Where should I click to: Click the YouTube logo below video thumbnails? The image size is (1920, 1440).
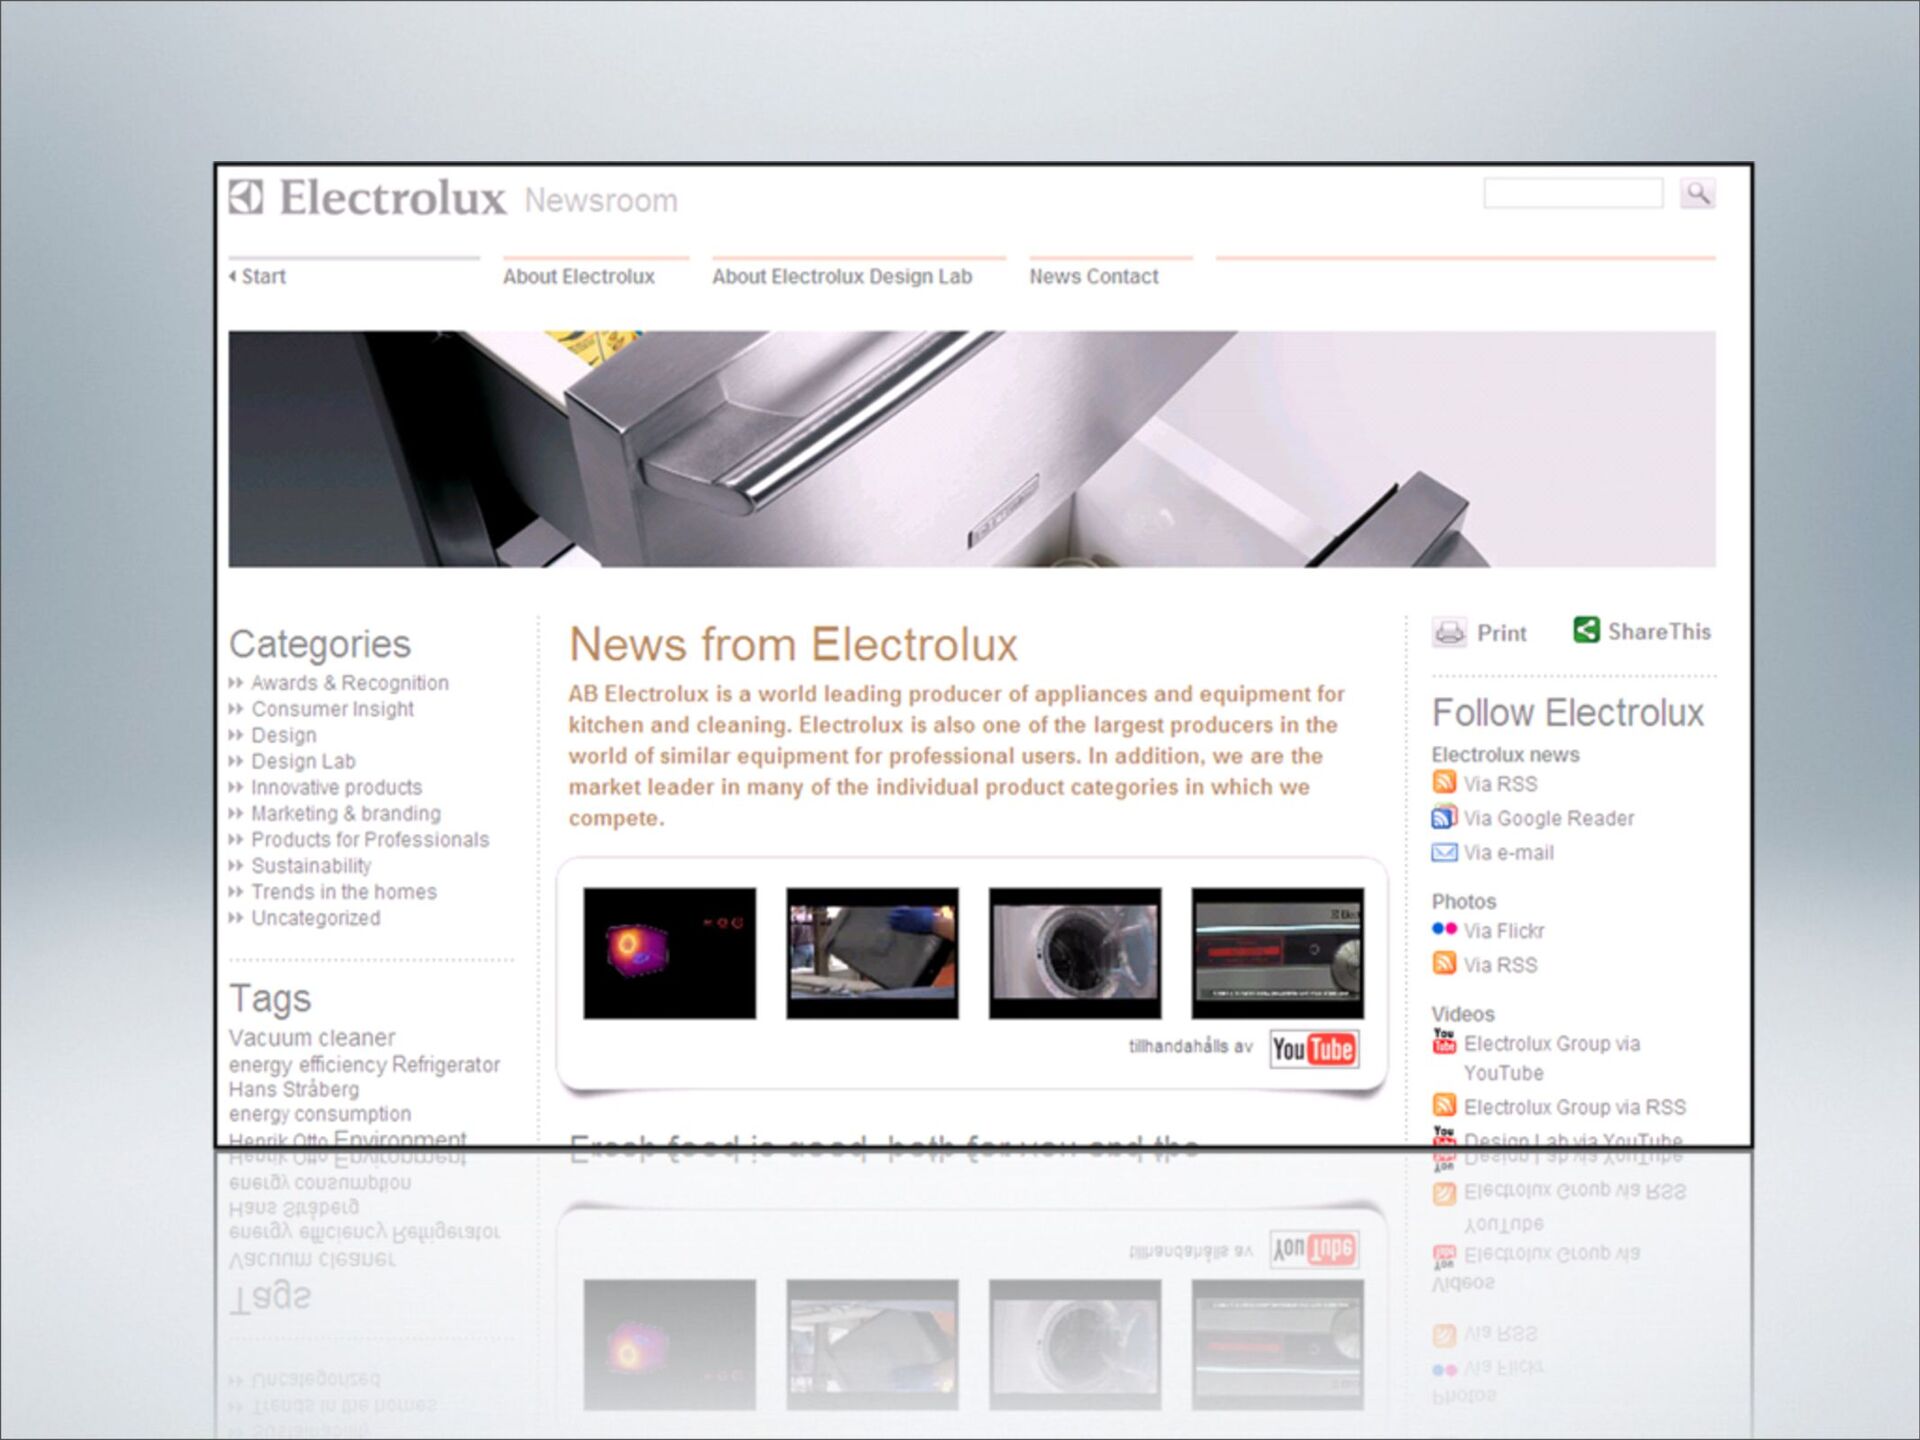point(1314,1049)
